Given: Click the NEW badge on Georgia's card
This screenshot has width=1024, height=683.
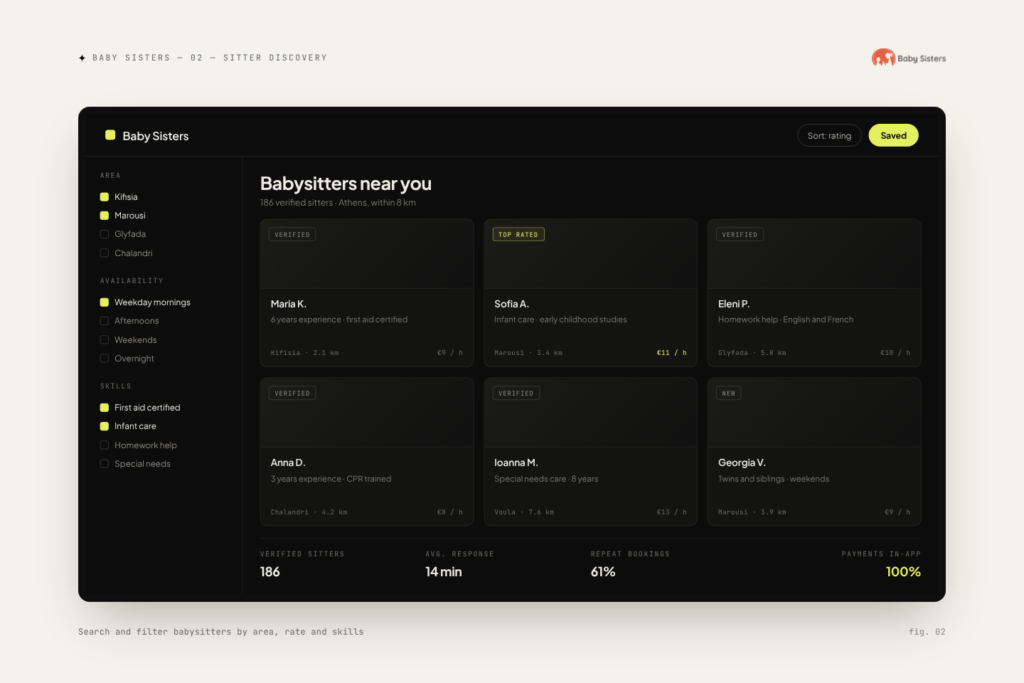Looking at the screenshot, I should pyautogui.click(x=729, y=393).
